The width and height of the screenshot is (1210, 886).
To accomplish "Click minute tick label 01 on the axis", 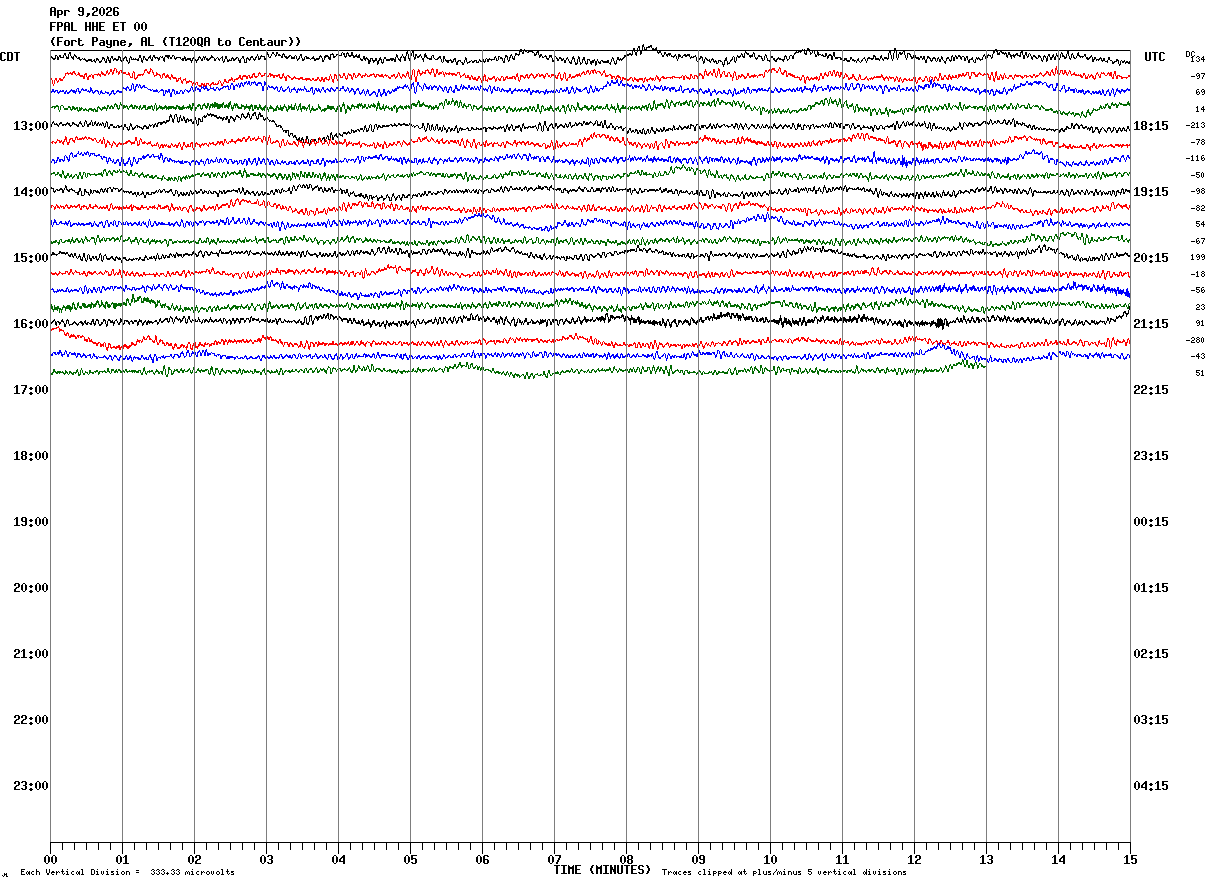I will tap(122, 860).
